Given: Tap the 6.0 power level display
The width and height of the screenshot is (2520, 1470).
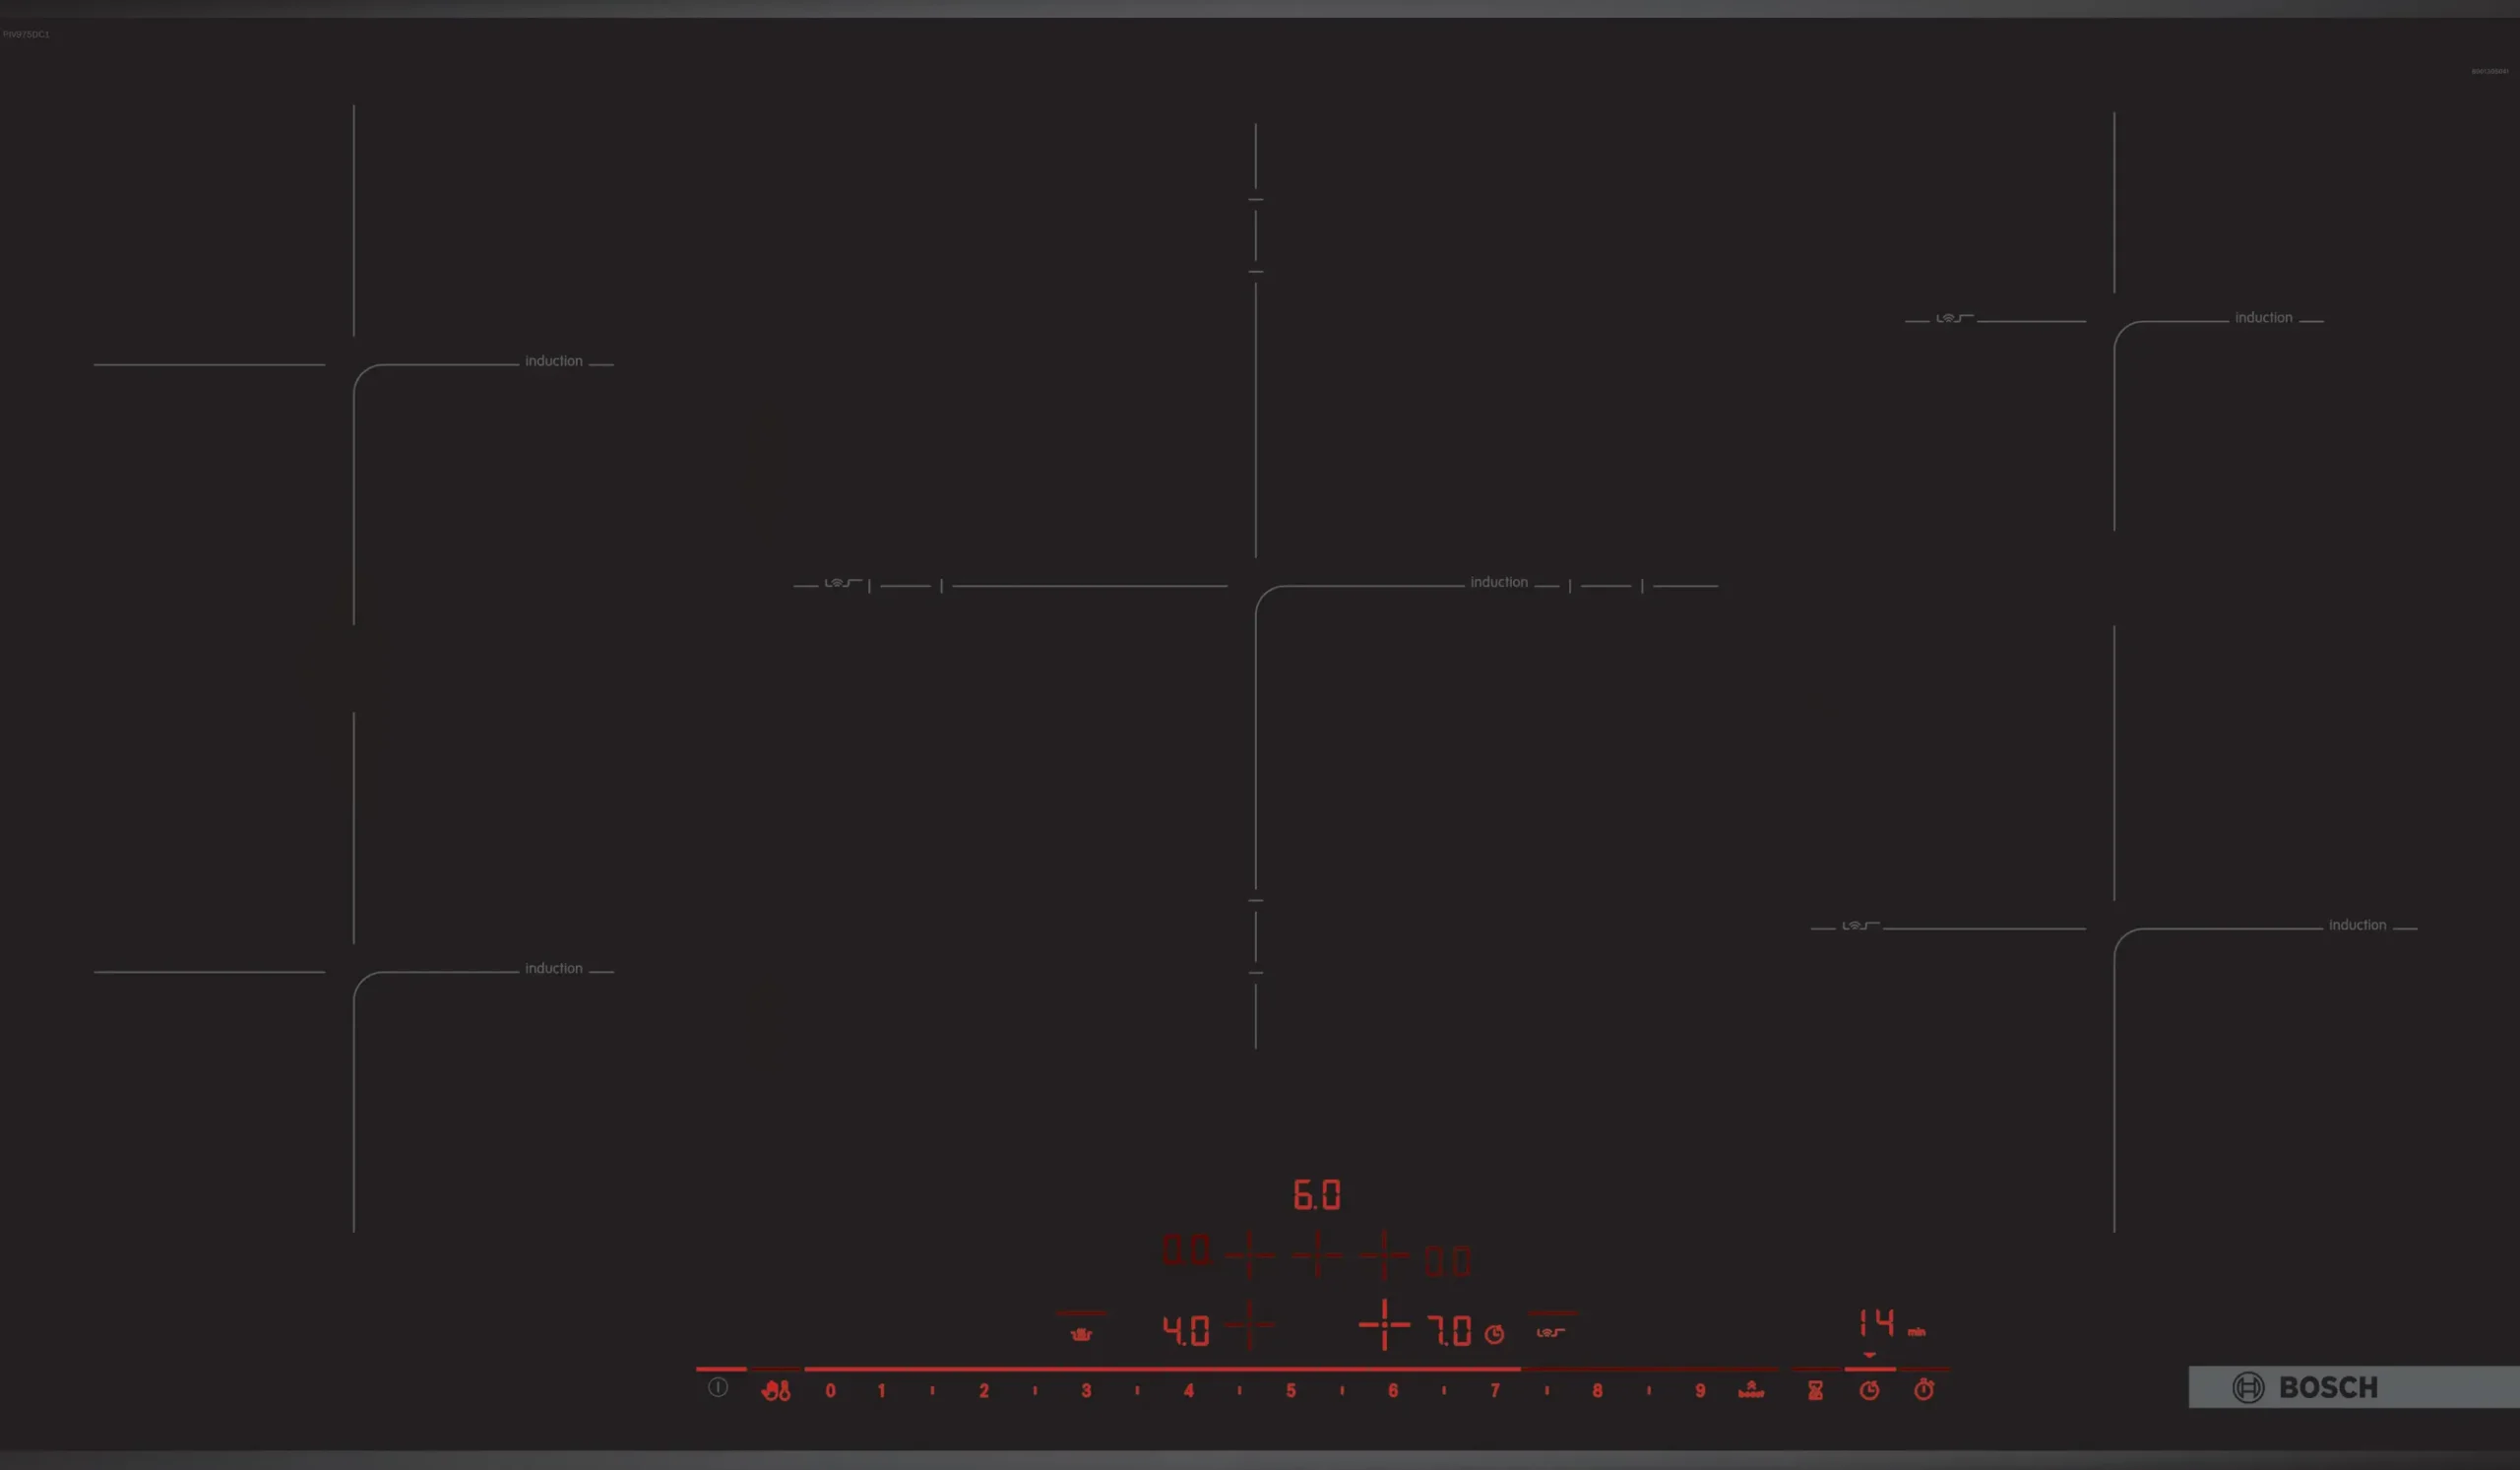Looking at the screenshot, I should (x=1317, y=1194).
